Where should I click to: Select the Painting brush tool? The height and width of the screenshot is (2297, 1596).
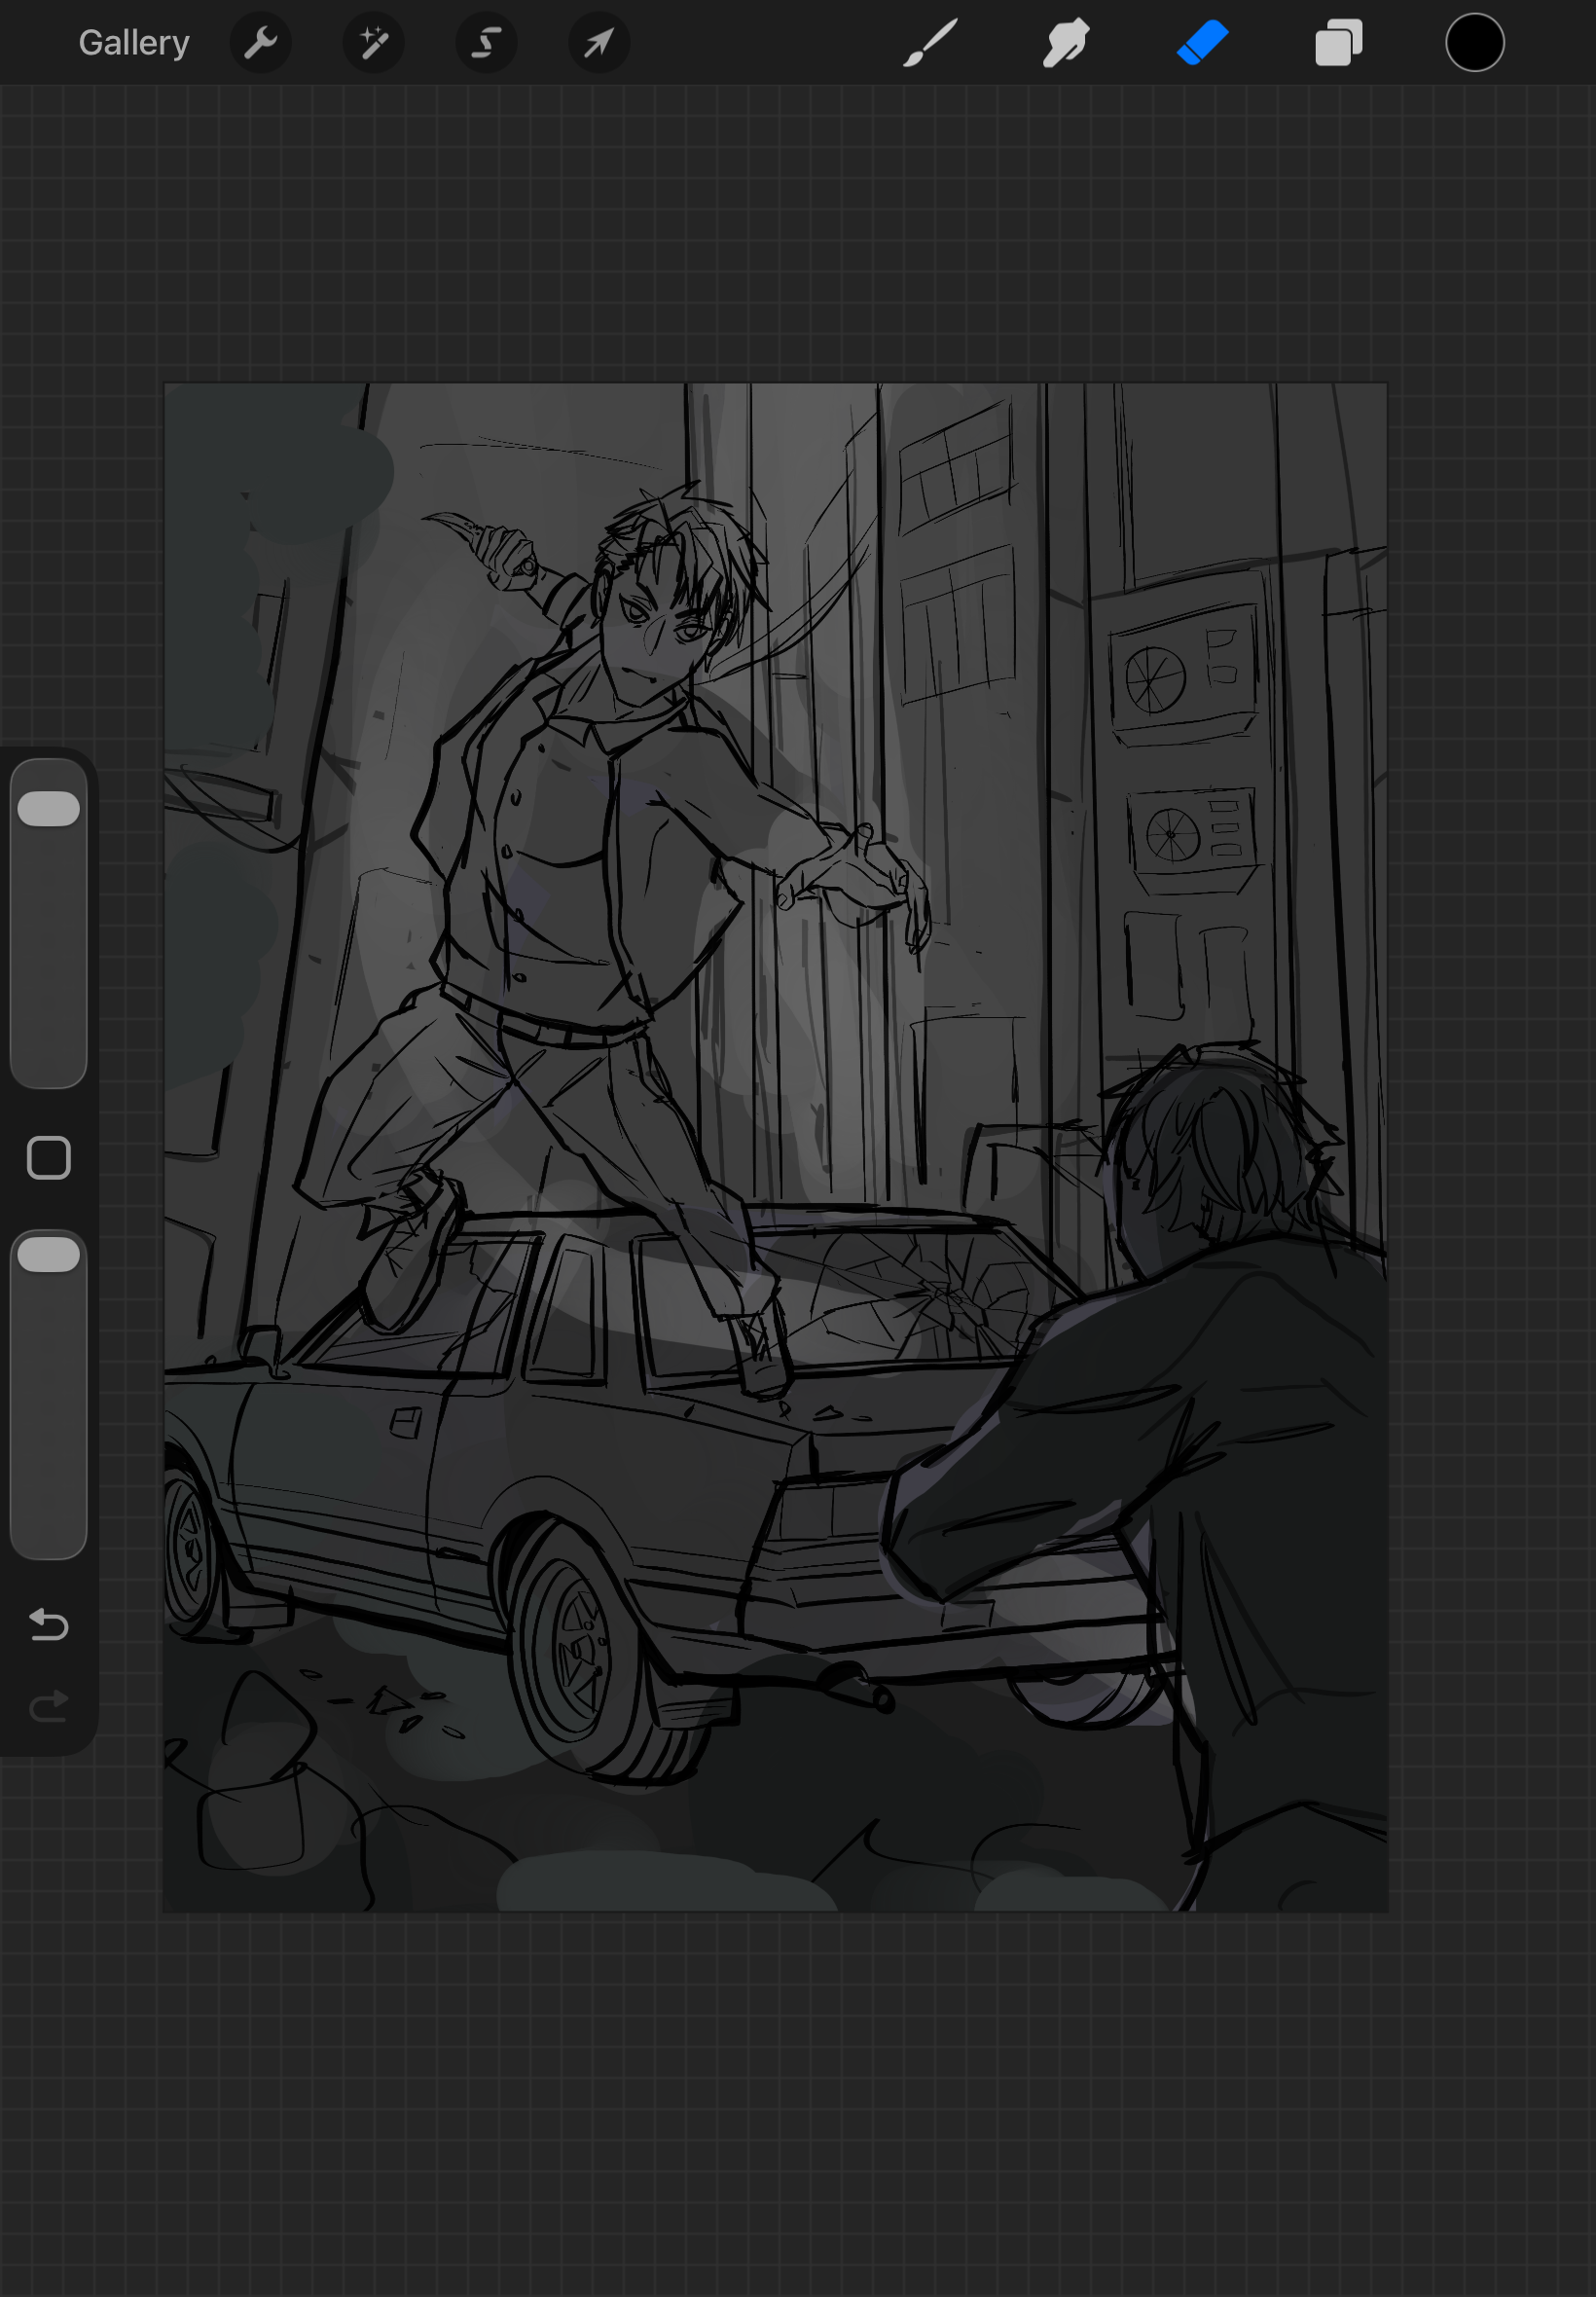click(x=928, y=42)
